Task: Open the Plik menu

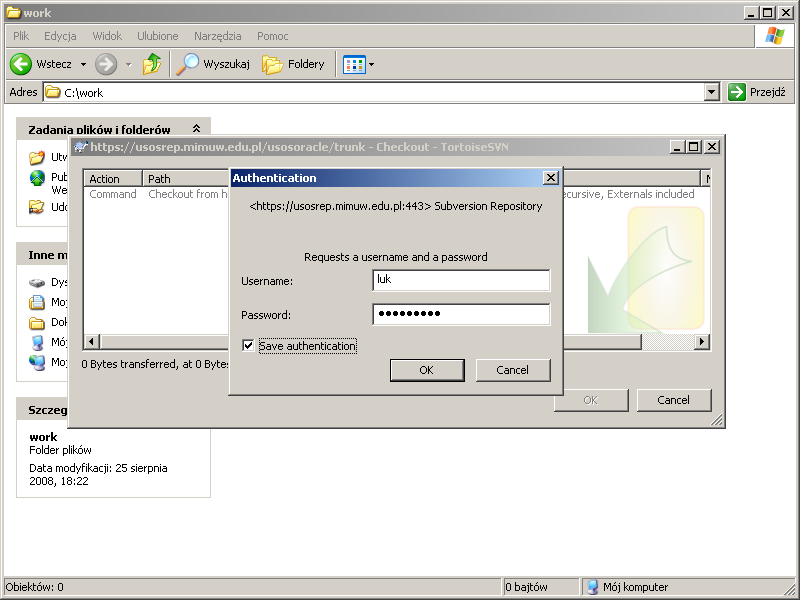Action: [21, 36]
